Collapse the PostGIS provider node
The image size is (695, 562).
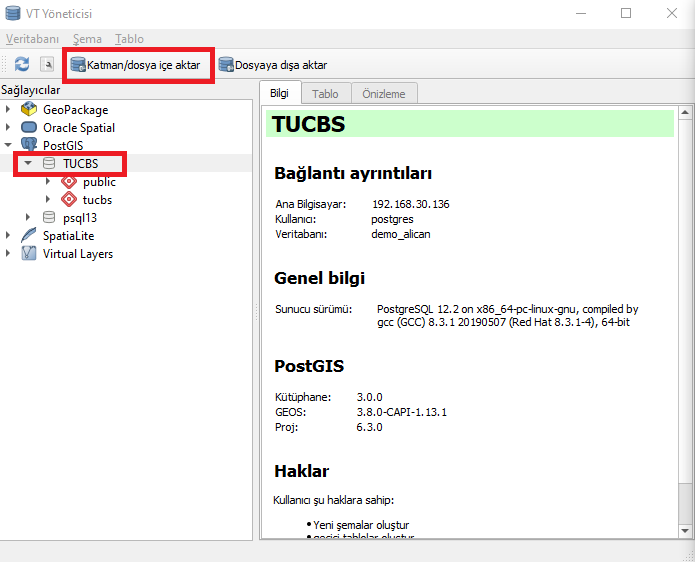coord(8,145)
